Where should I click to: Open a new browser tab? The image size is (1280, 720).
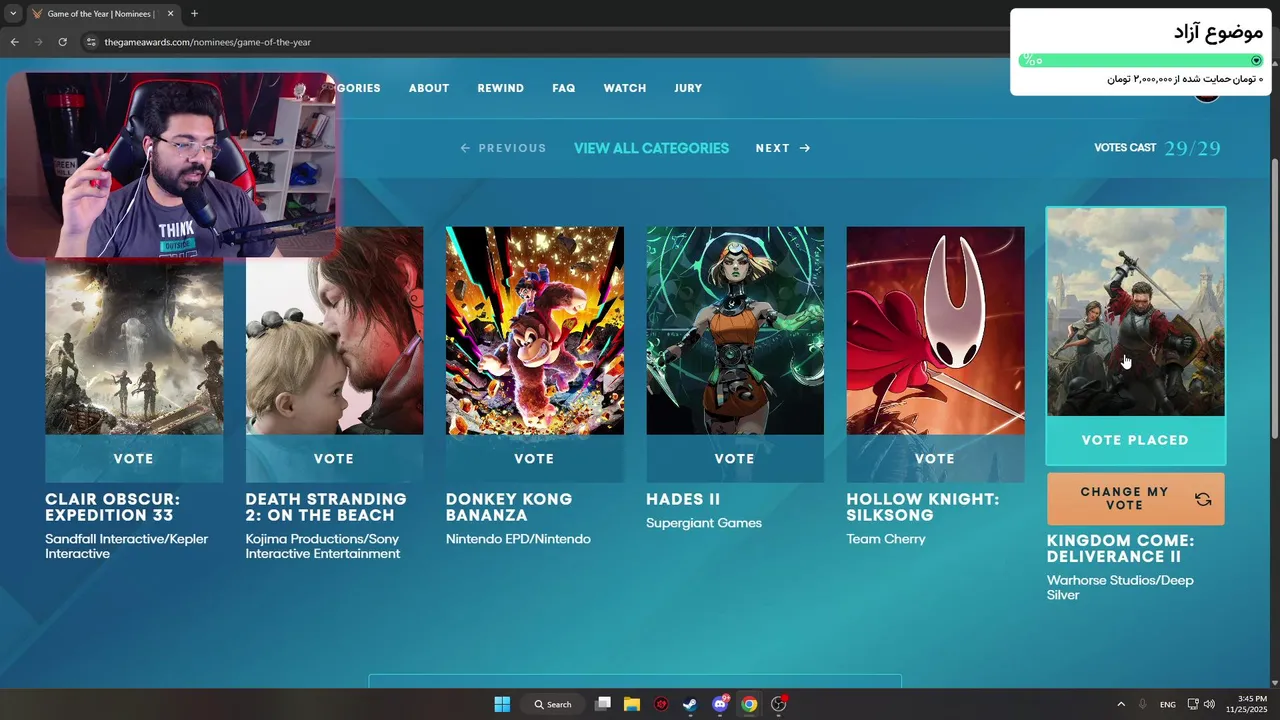pyautogui.click(x=194, y=14)
